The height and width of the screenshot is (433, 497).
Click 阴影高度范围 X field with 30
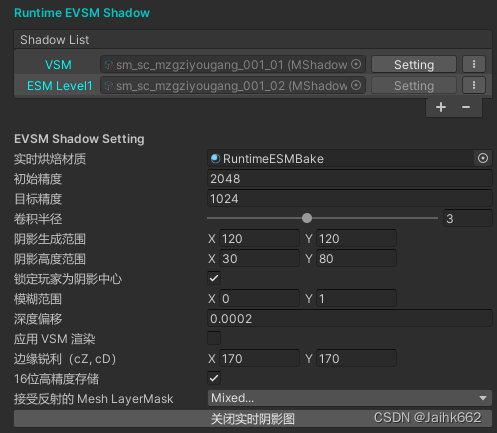[x=259, y=259]
